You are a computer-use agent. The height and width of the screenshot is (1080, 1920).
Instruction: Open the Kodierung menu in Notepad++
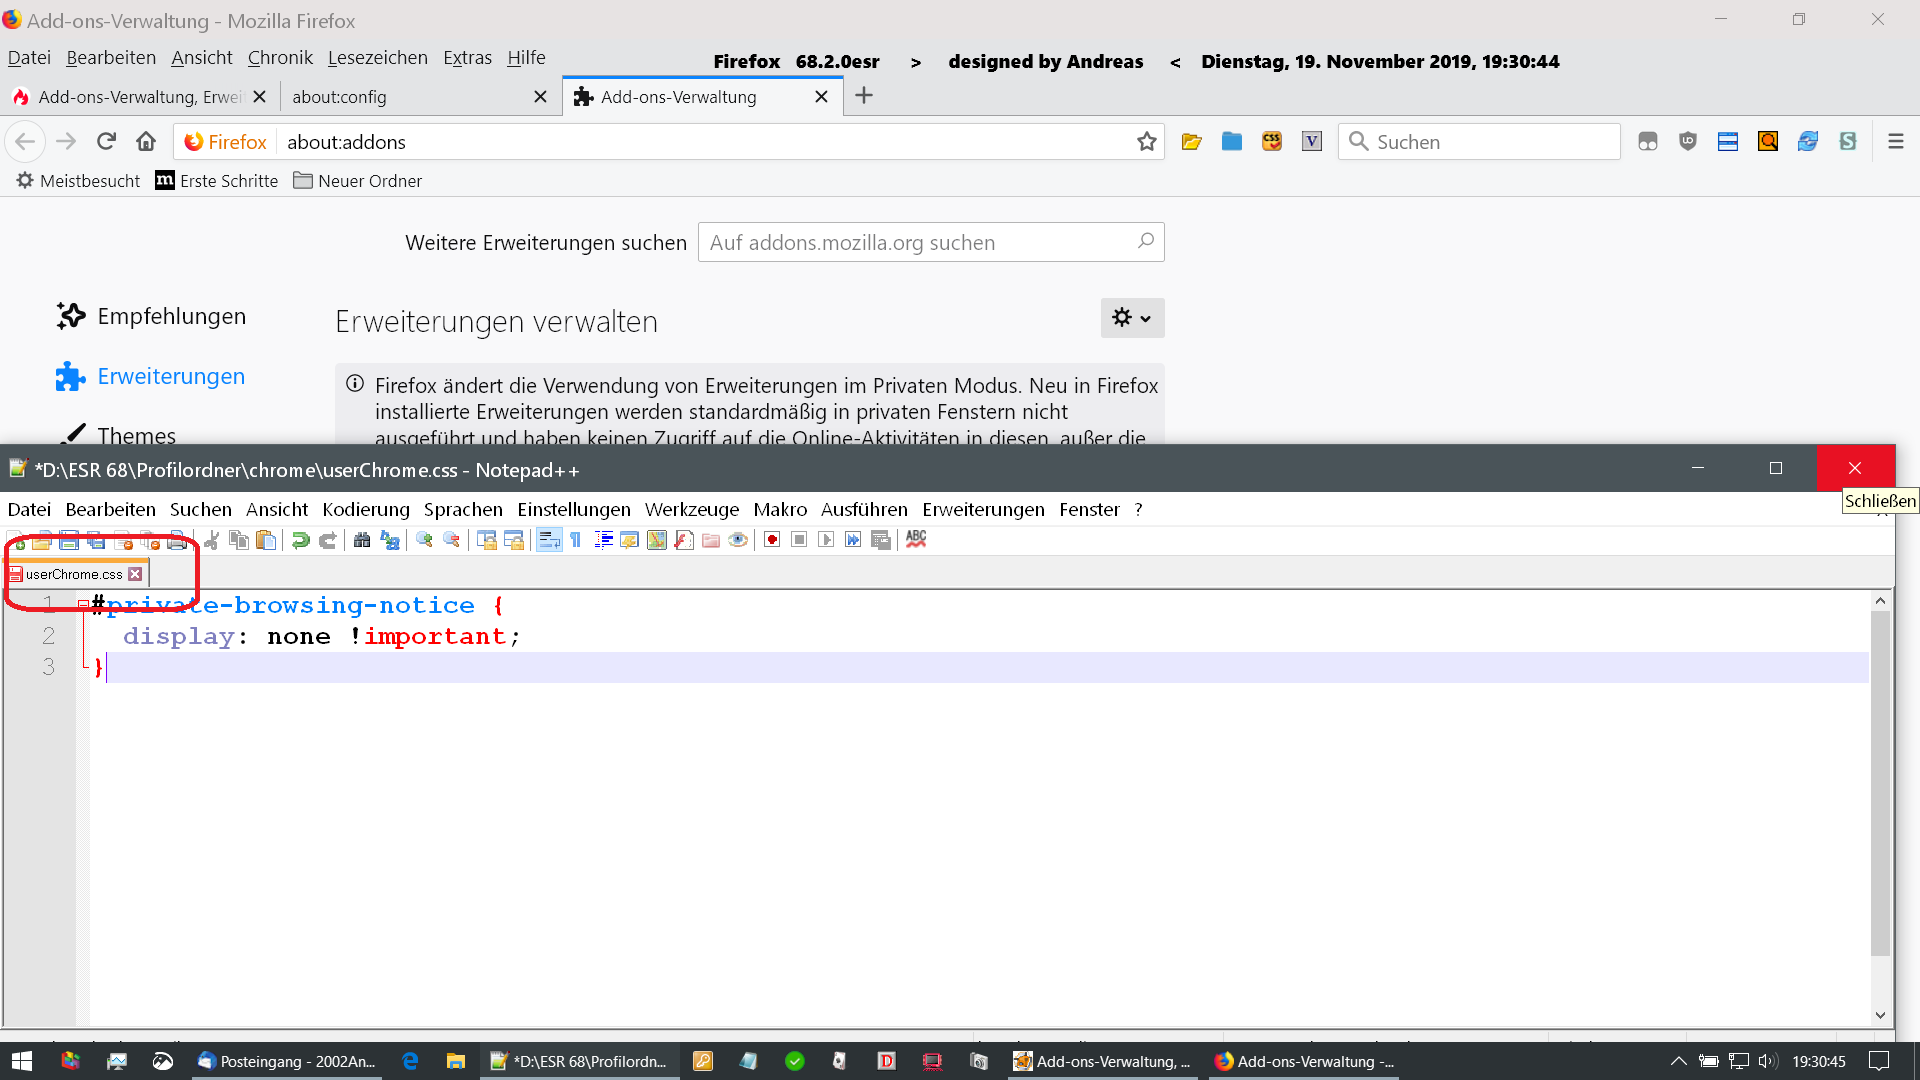click(365, 510)
